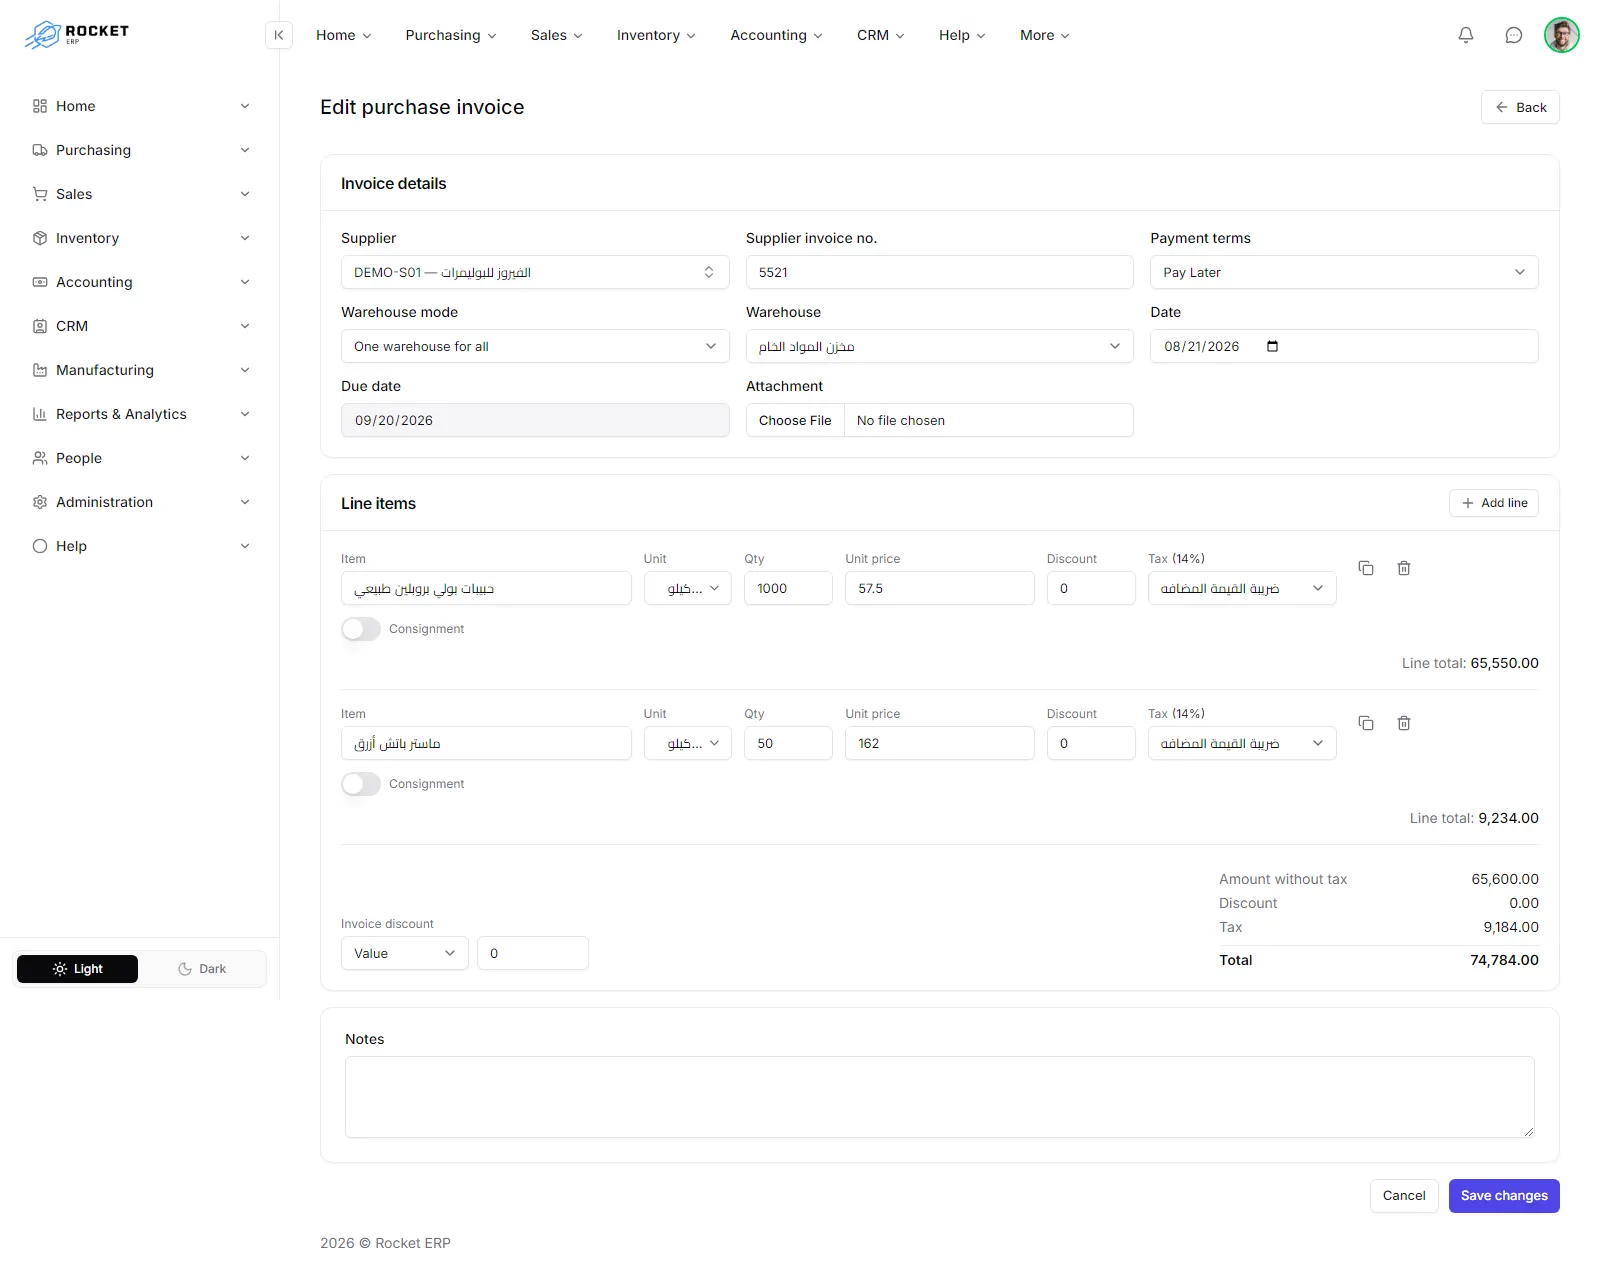Viewport: 1600px width, 1273px height.
Task: Open the chat messages icon
Action: click(1514, 35)
